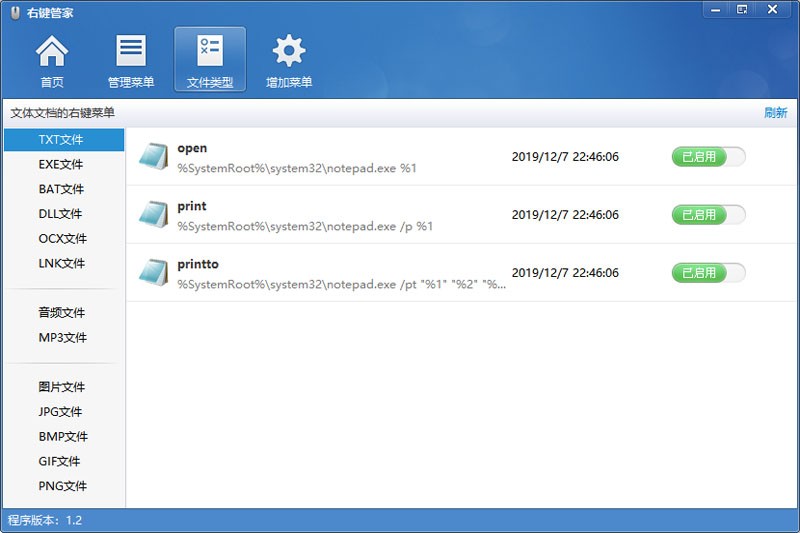
Task: Select DLL文件 in the sidebar
Action: tap(60, 214)
